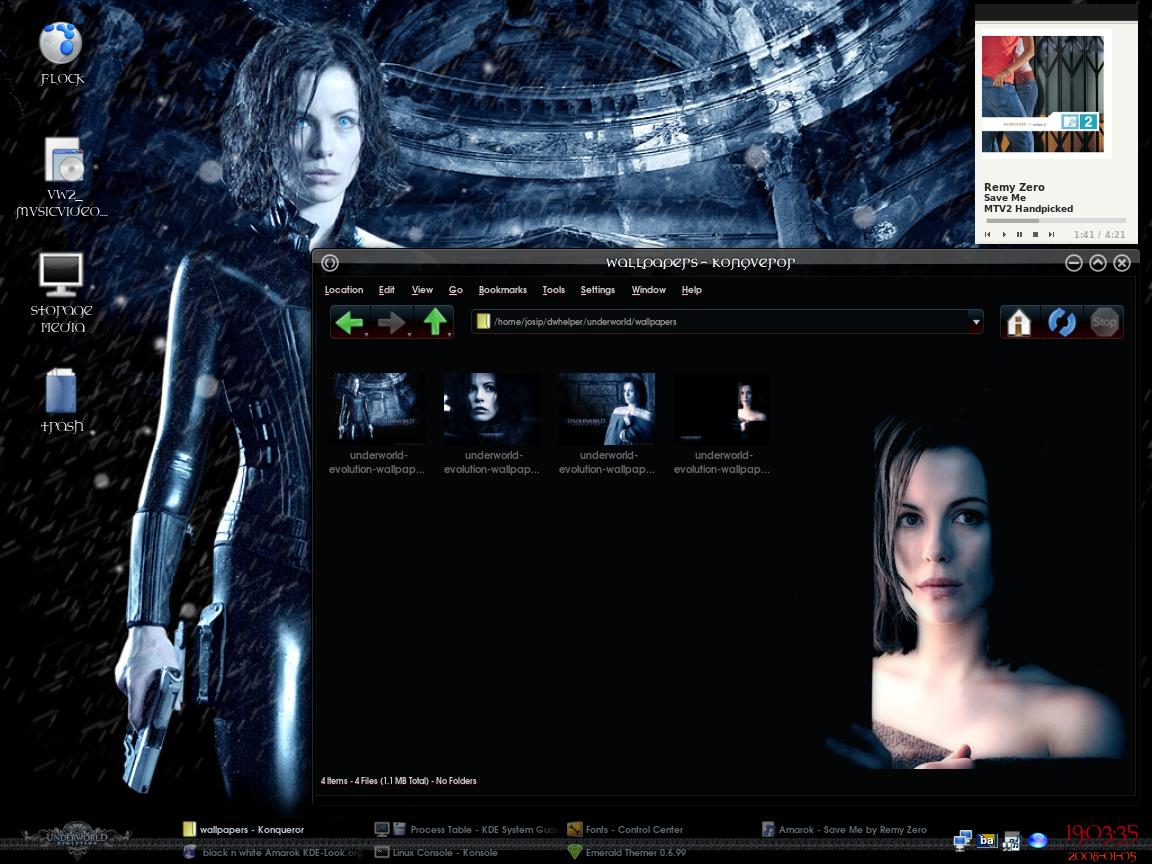Switch to 'Emerald Themer 0.6.99' taskbar entry
1152x864 pixels.
(627, 852)
